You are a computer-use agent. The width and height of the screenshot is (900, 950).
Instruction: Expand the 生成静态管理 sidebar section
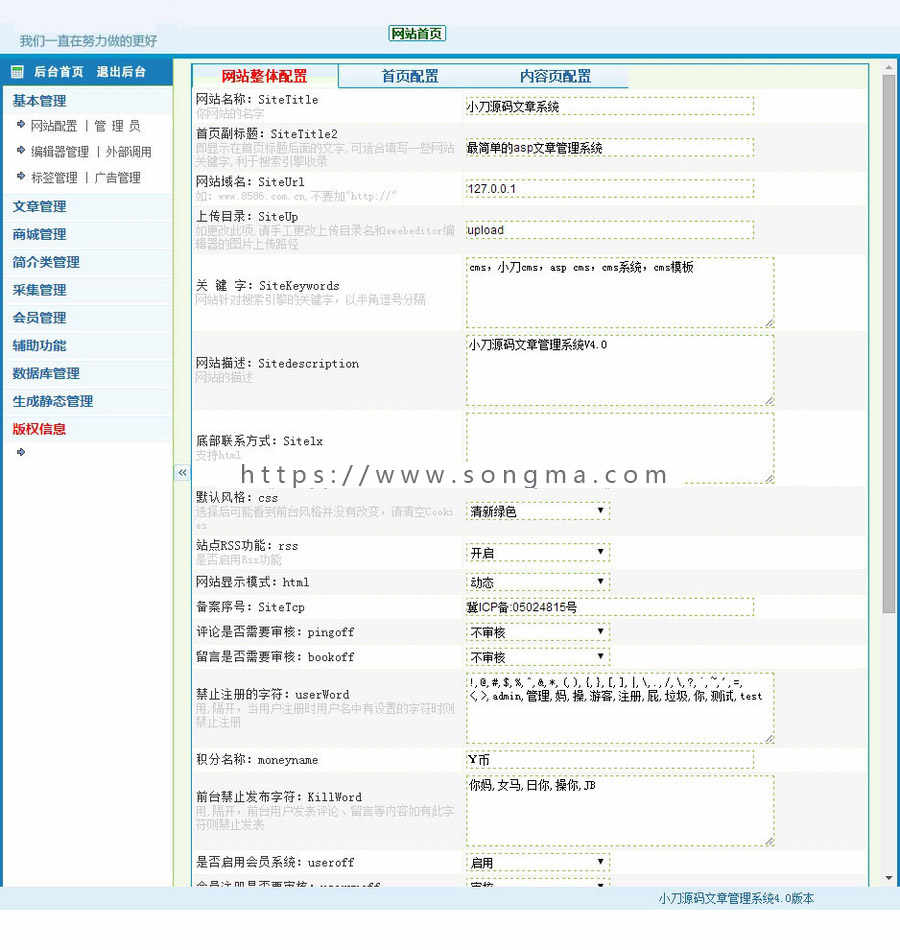53,401
